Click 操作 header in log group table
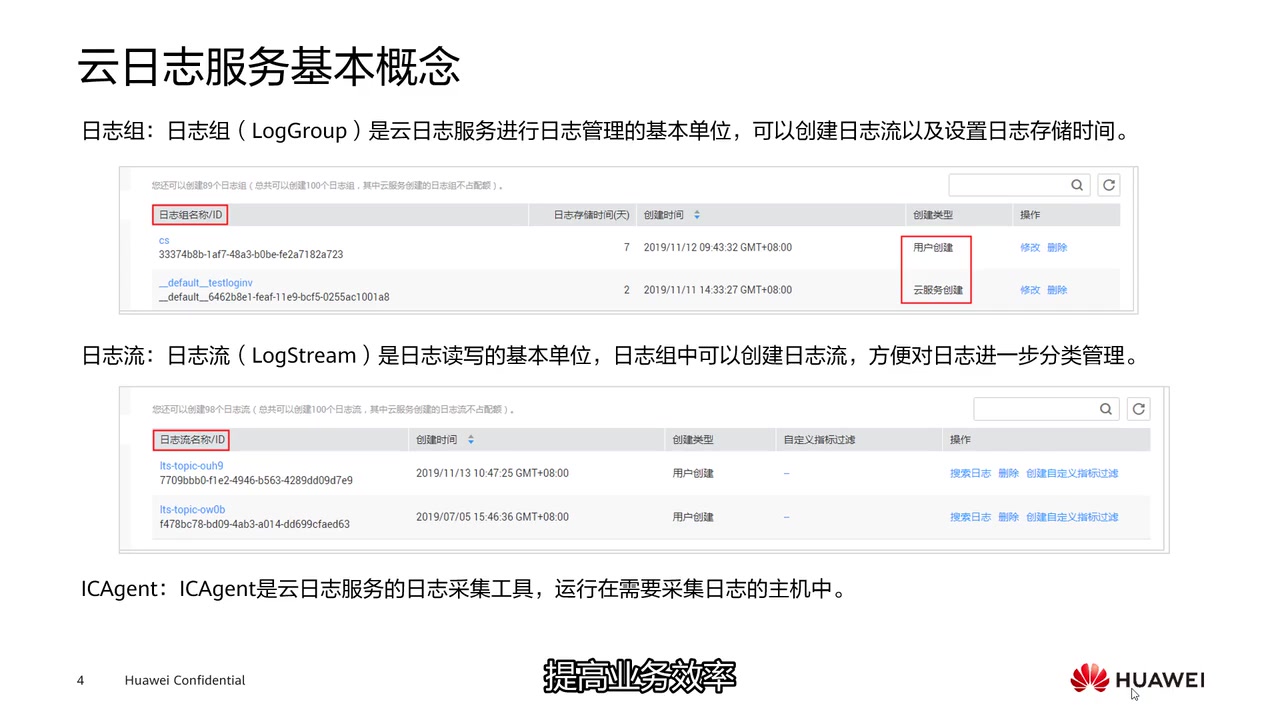Screen dimensions: 1280x720 tap(1030, 215)
